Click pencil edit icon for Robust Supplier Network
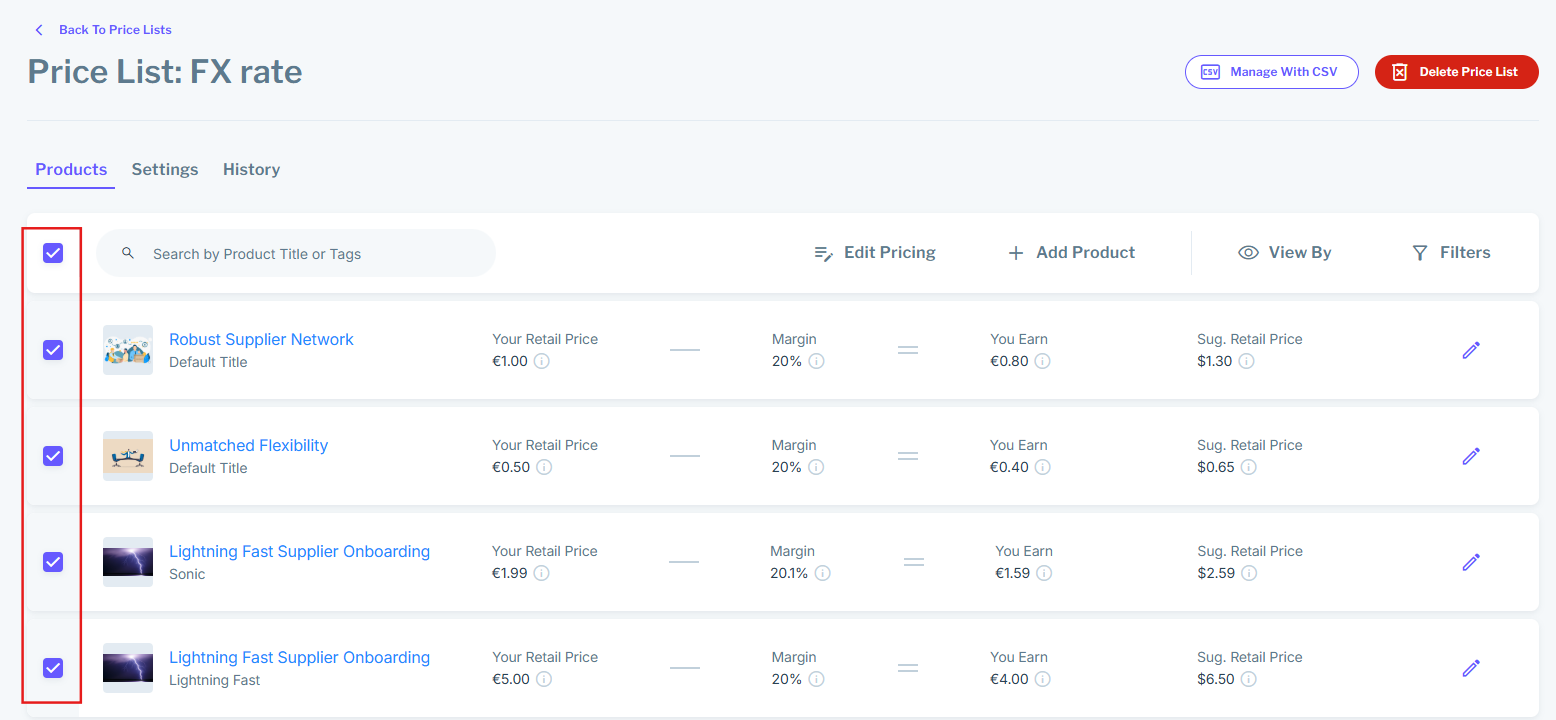 coord(1470,350)
